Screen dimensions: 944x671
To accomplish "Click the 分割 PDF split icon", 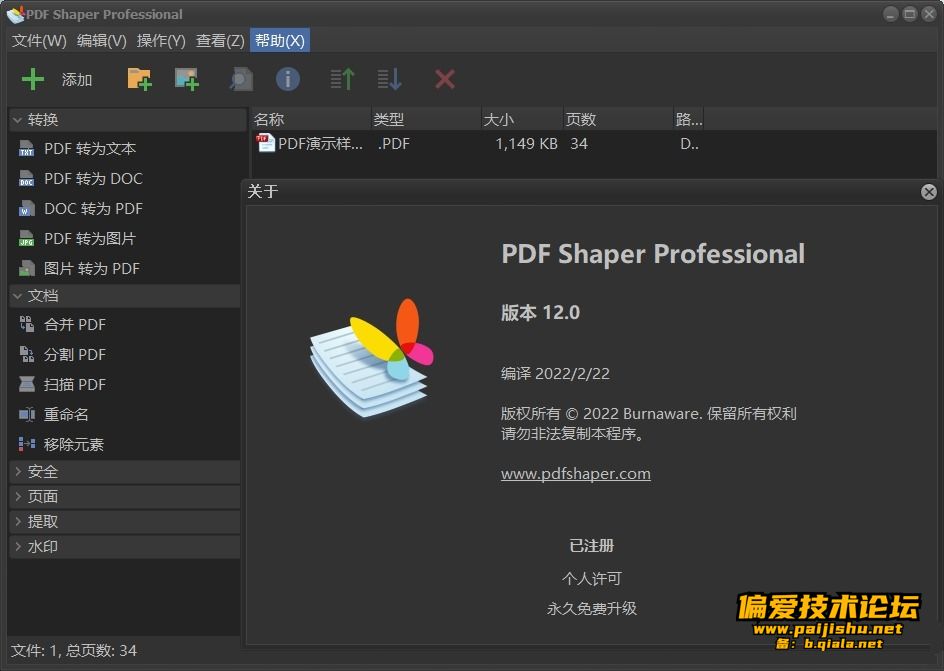I will pos(26,354).
